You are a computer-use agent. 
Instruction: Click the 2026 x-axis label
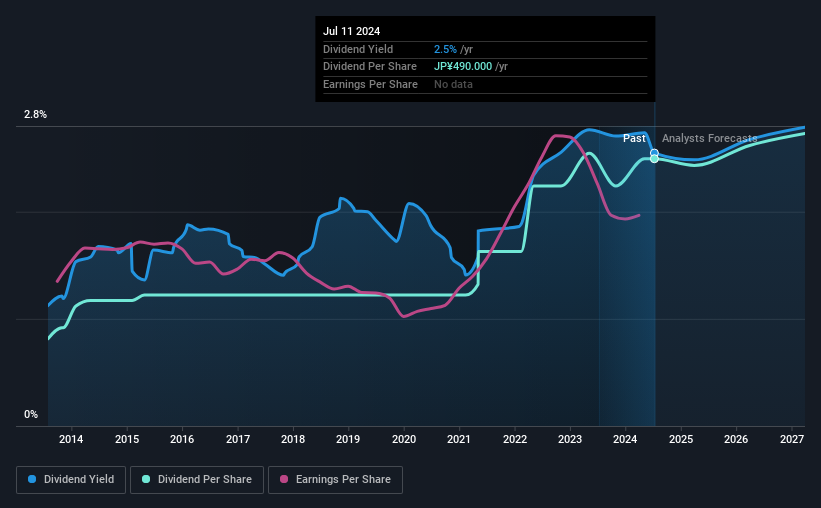pos(736,439)
